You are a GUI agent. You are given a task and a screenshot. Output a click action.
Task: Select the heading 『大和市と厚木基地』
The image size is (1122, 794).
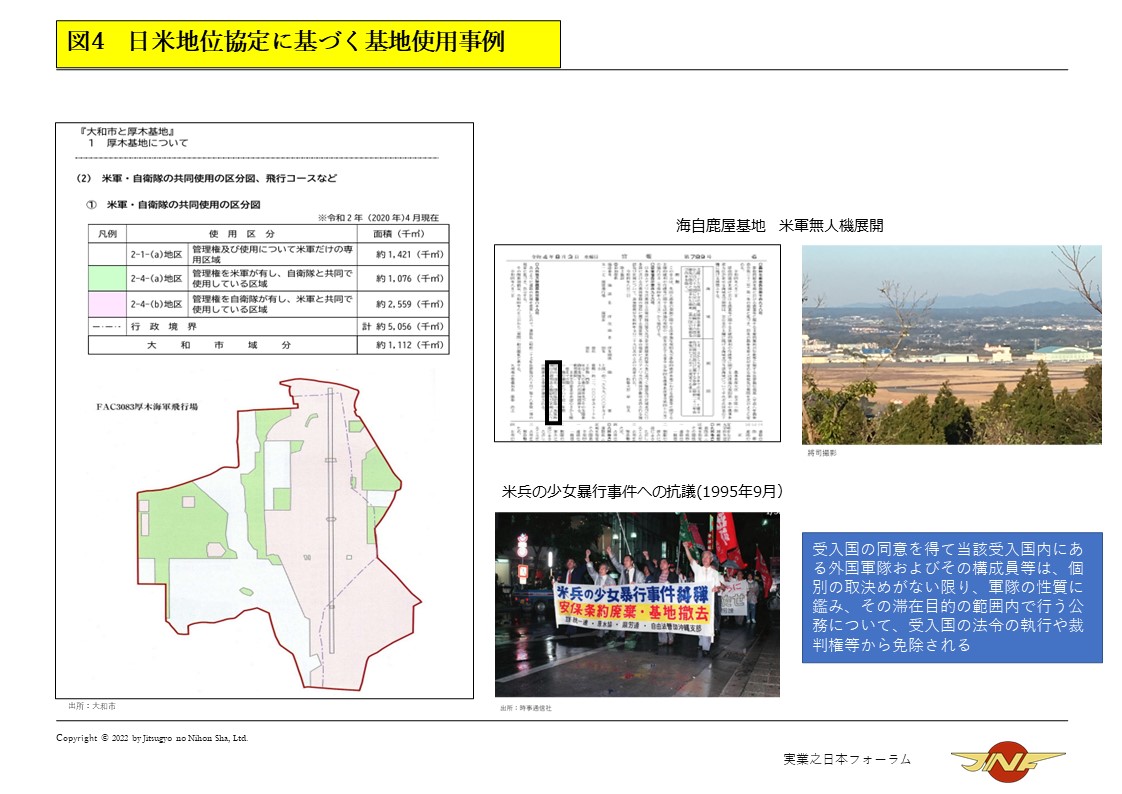tap(127, 132)
